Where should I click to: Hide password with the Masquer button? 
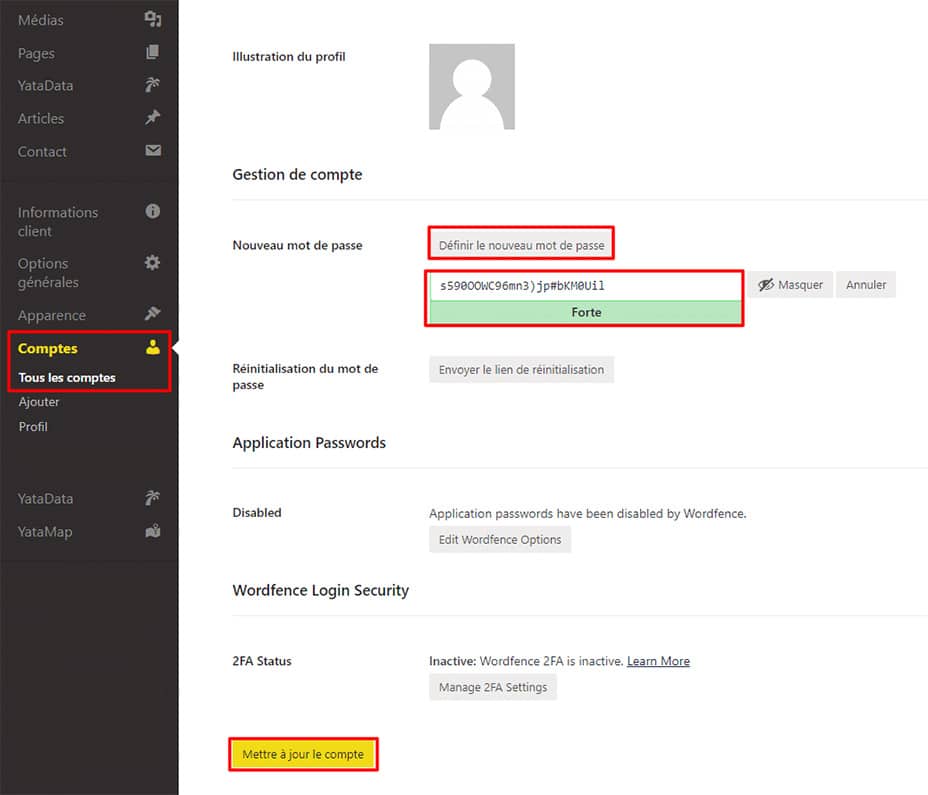790,285
